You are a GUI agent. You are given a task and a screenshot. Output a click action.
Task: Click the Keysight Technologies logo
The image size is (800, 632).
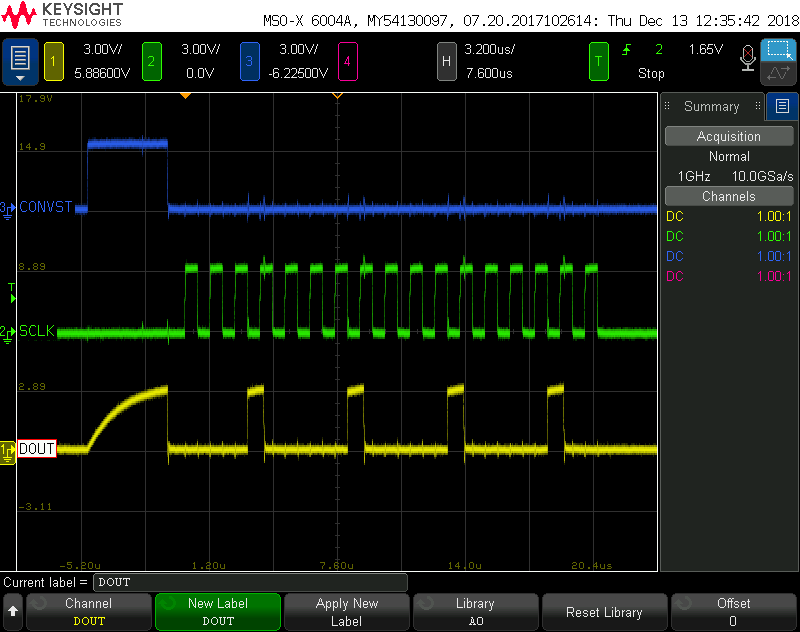click(x=62, y=14)
